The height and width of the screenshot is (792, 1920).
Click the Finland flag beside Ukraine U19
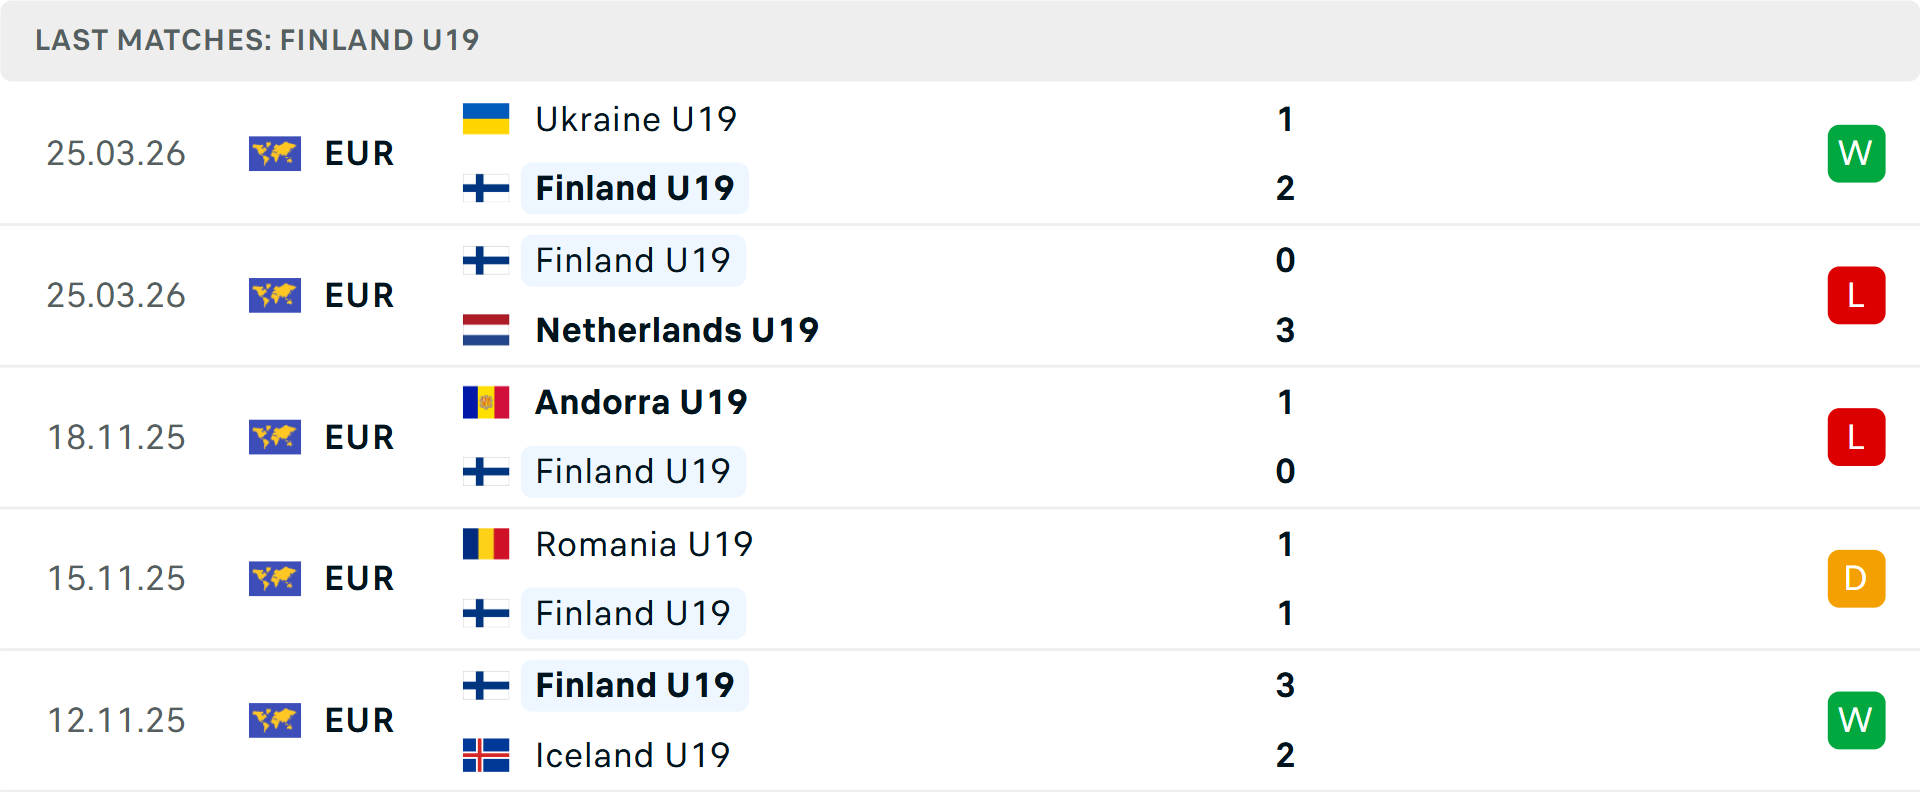(x=486, y=188)
